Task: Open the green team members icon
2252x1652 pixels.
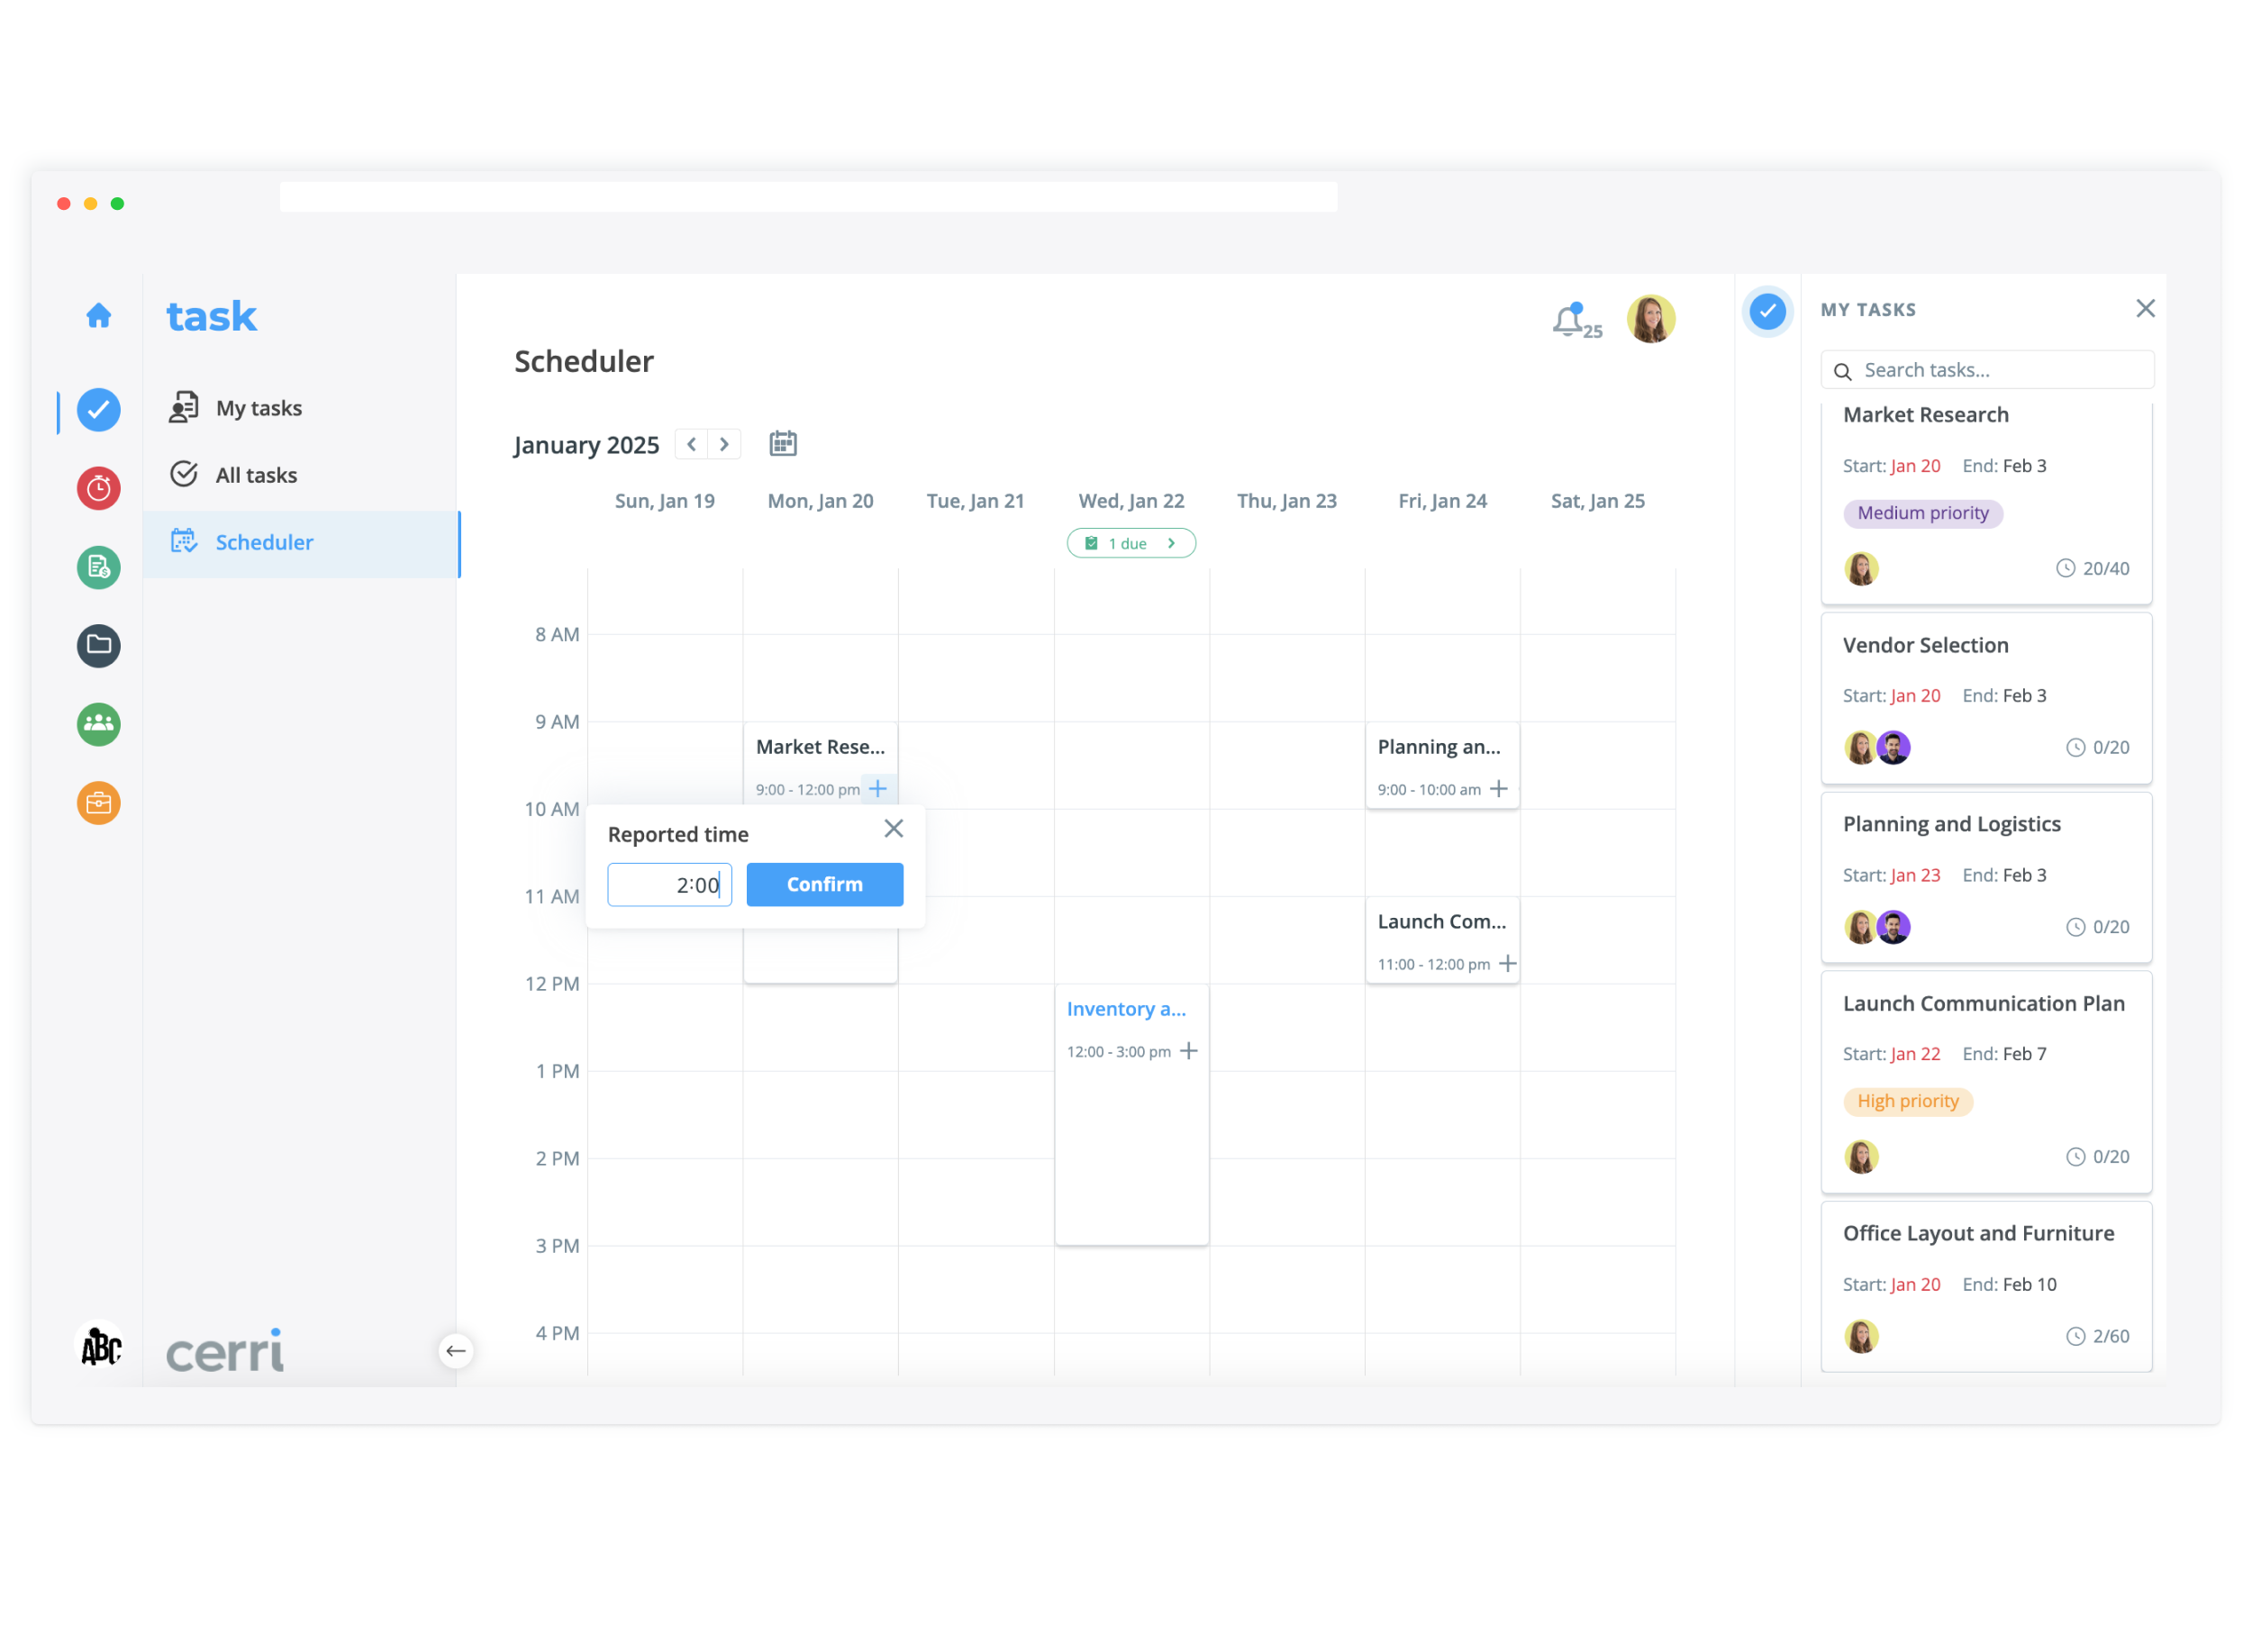Action: (x=98, y=725)
